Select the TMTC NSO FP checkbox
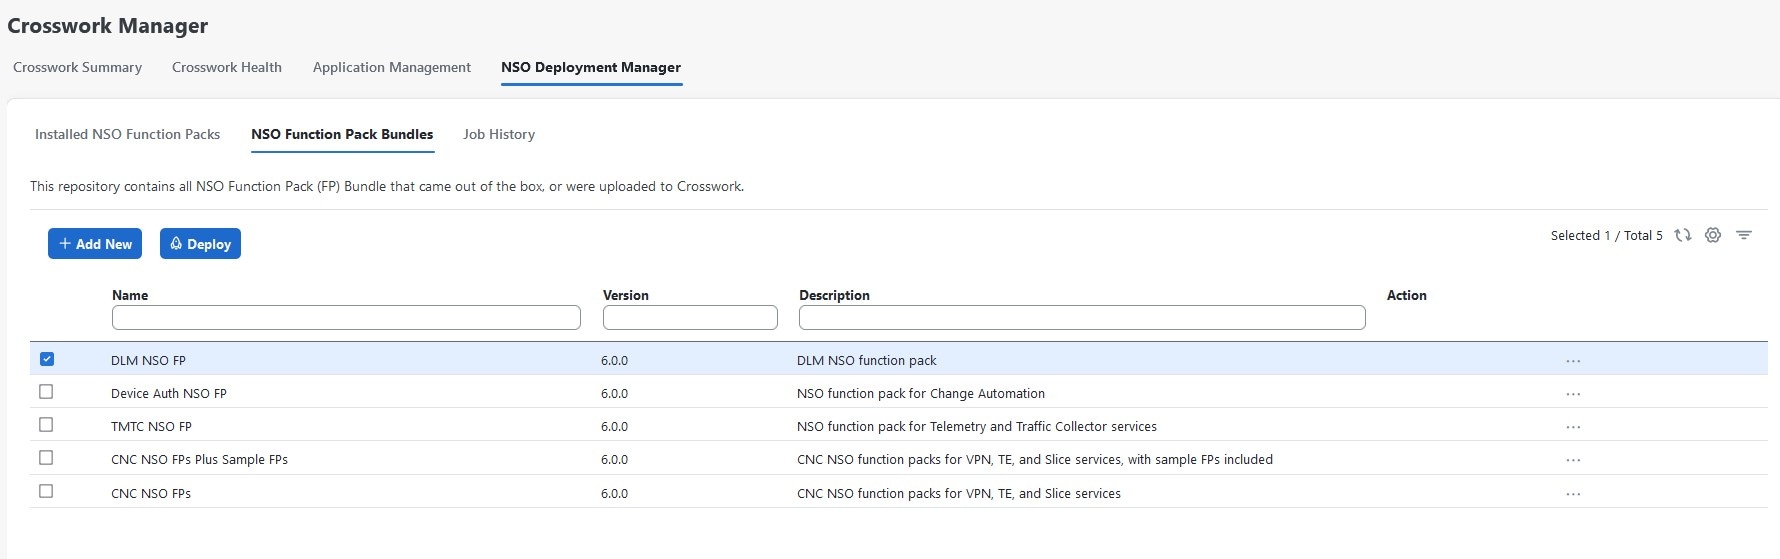 (x=46, y=425)
